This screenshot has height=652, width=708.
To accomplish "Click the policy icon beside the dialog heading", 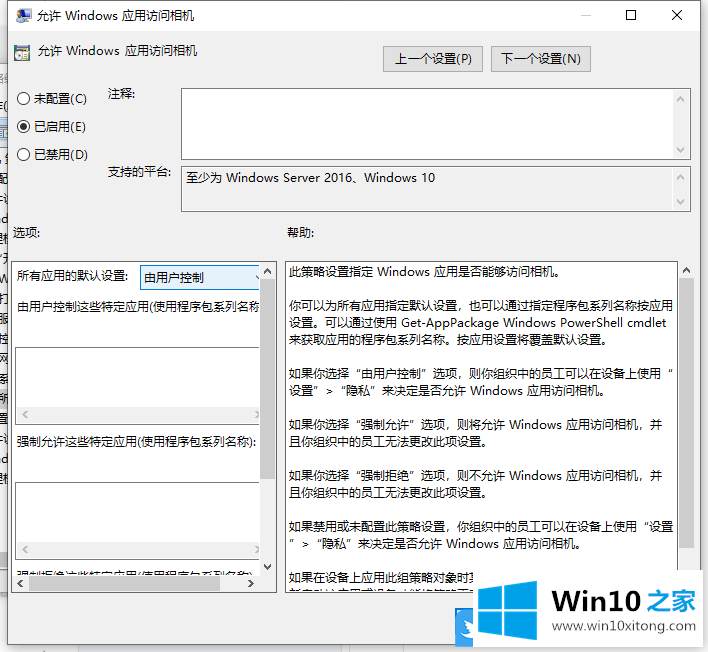I will pyautogui.click(x=22, y=53).
